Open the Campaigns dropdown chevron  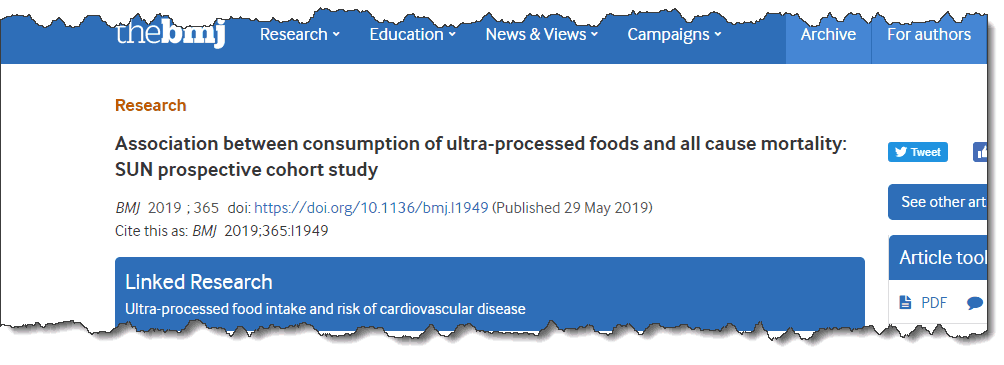[x=718, y=35]
